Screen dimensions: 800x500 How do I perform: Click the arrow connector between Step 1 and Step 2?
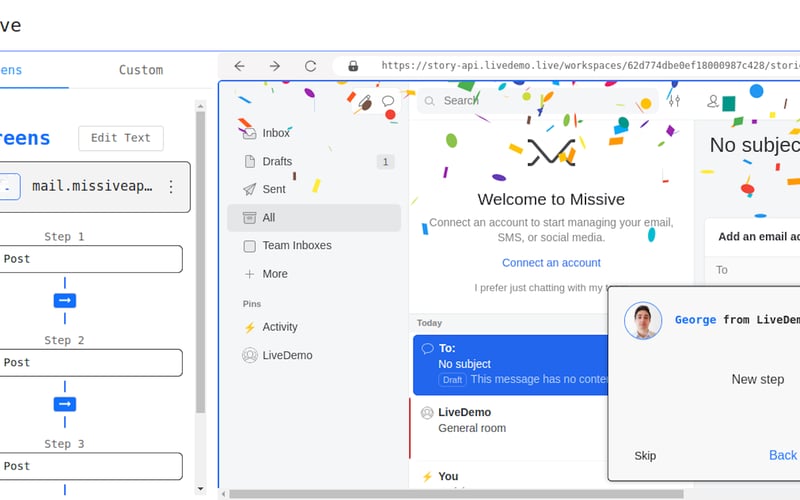(x=65, y=301)
